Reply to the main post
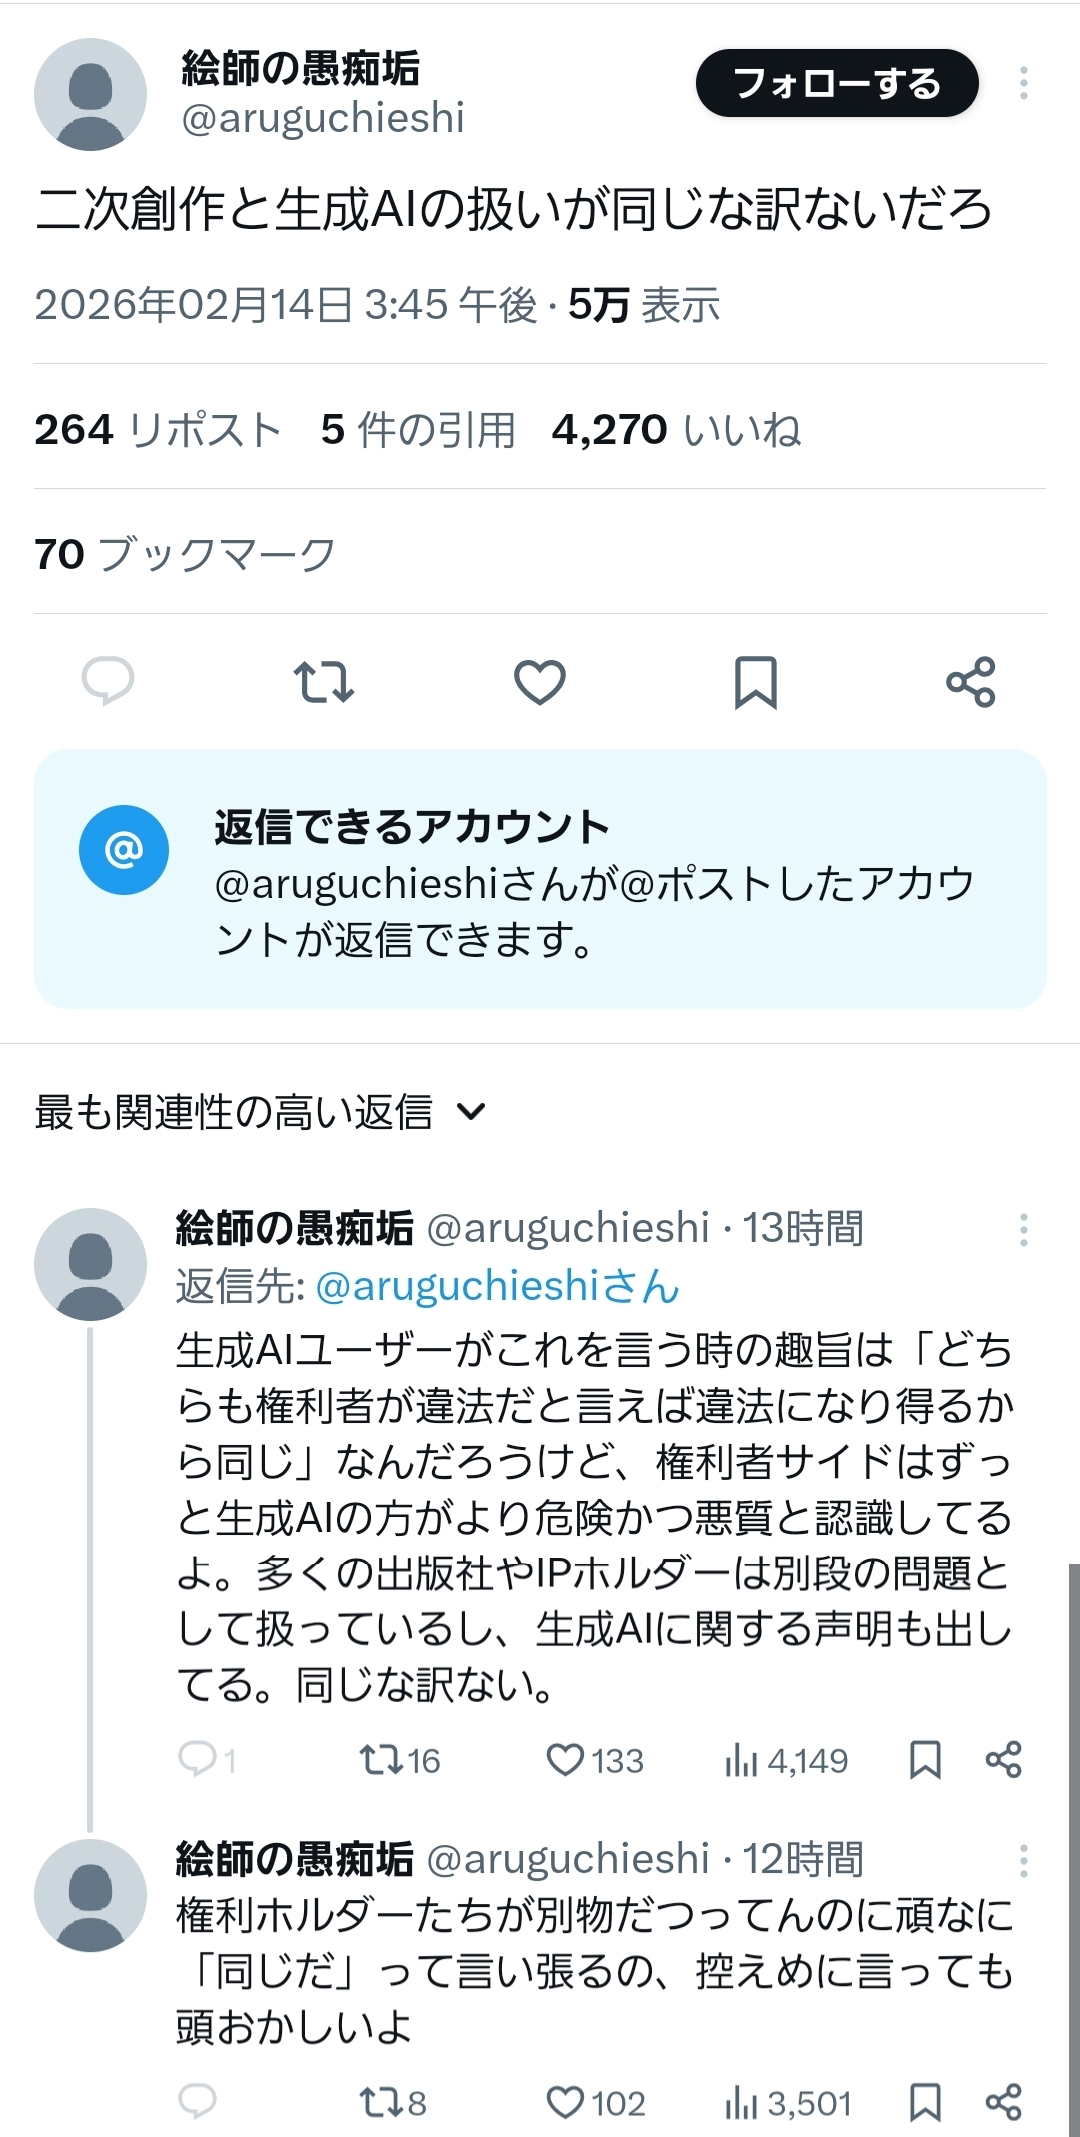The height and width of the screenshot is (2137, 1080). pyautogui.click(x=108, y=682)
